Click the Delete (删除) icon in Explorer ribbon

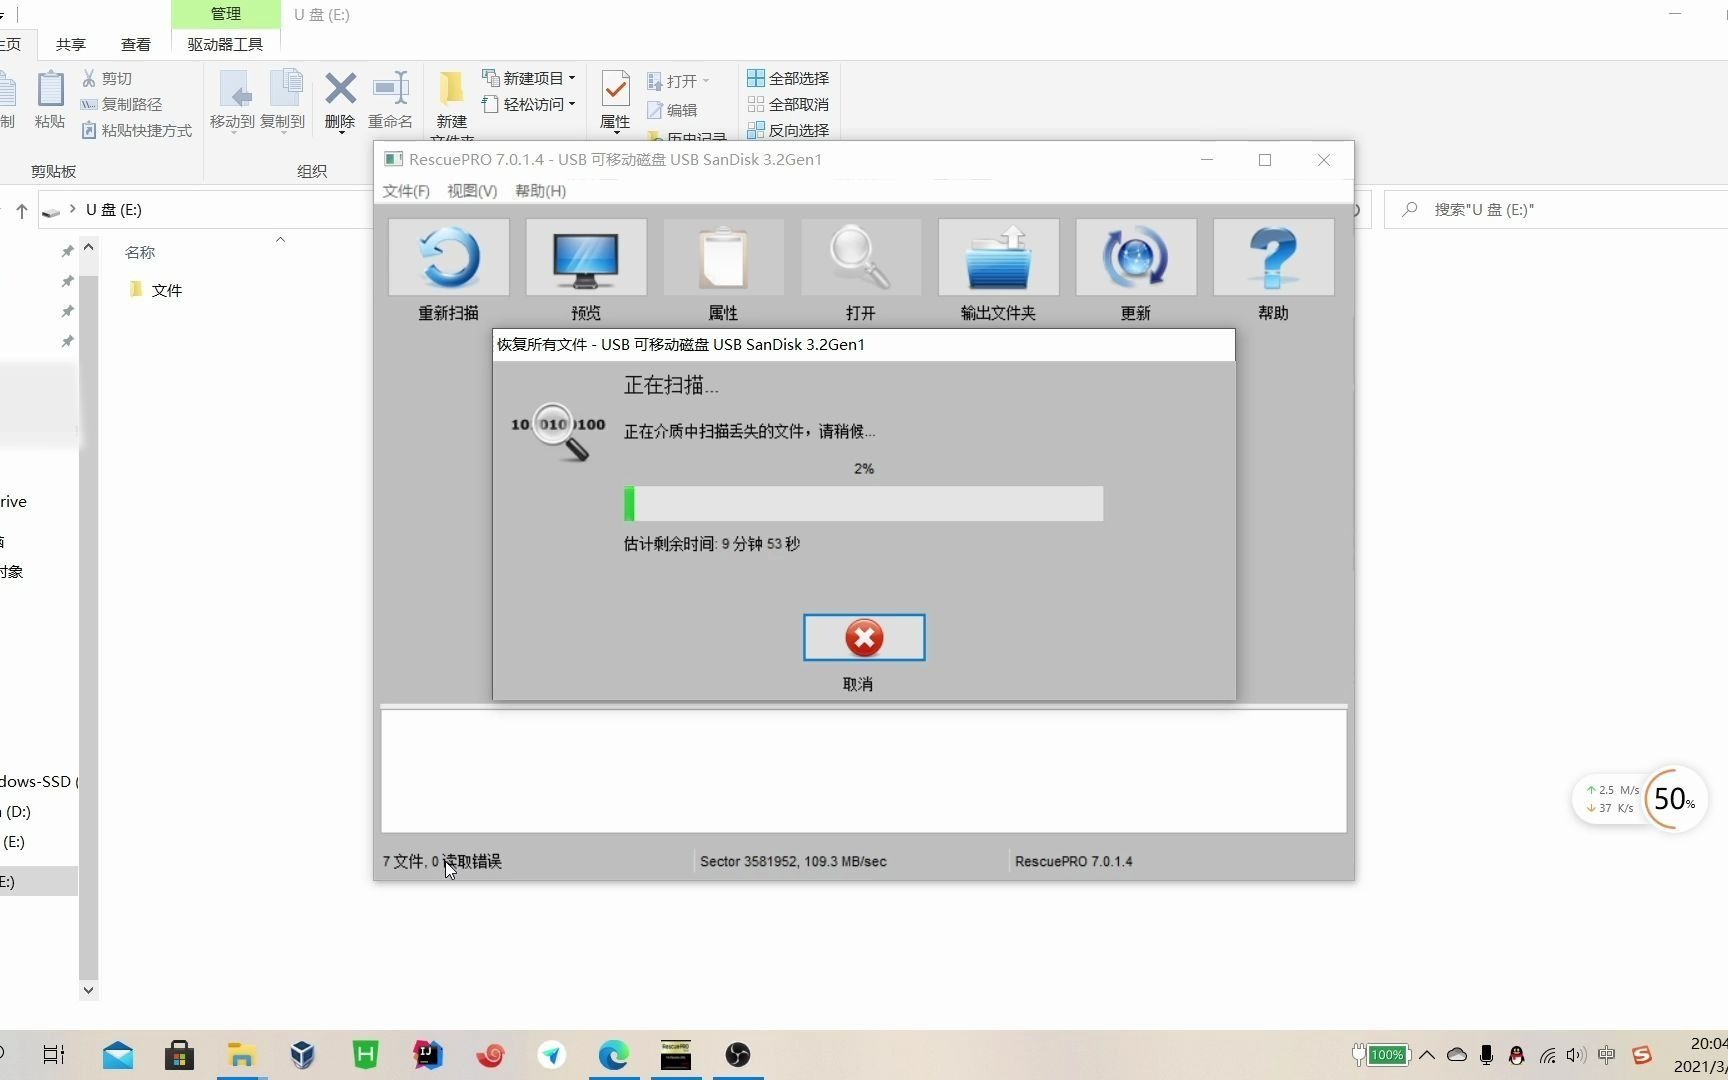pos(340,90)
